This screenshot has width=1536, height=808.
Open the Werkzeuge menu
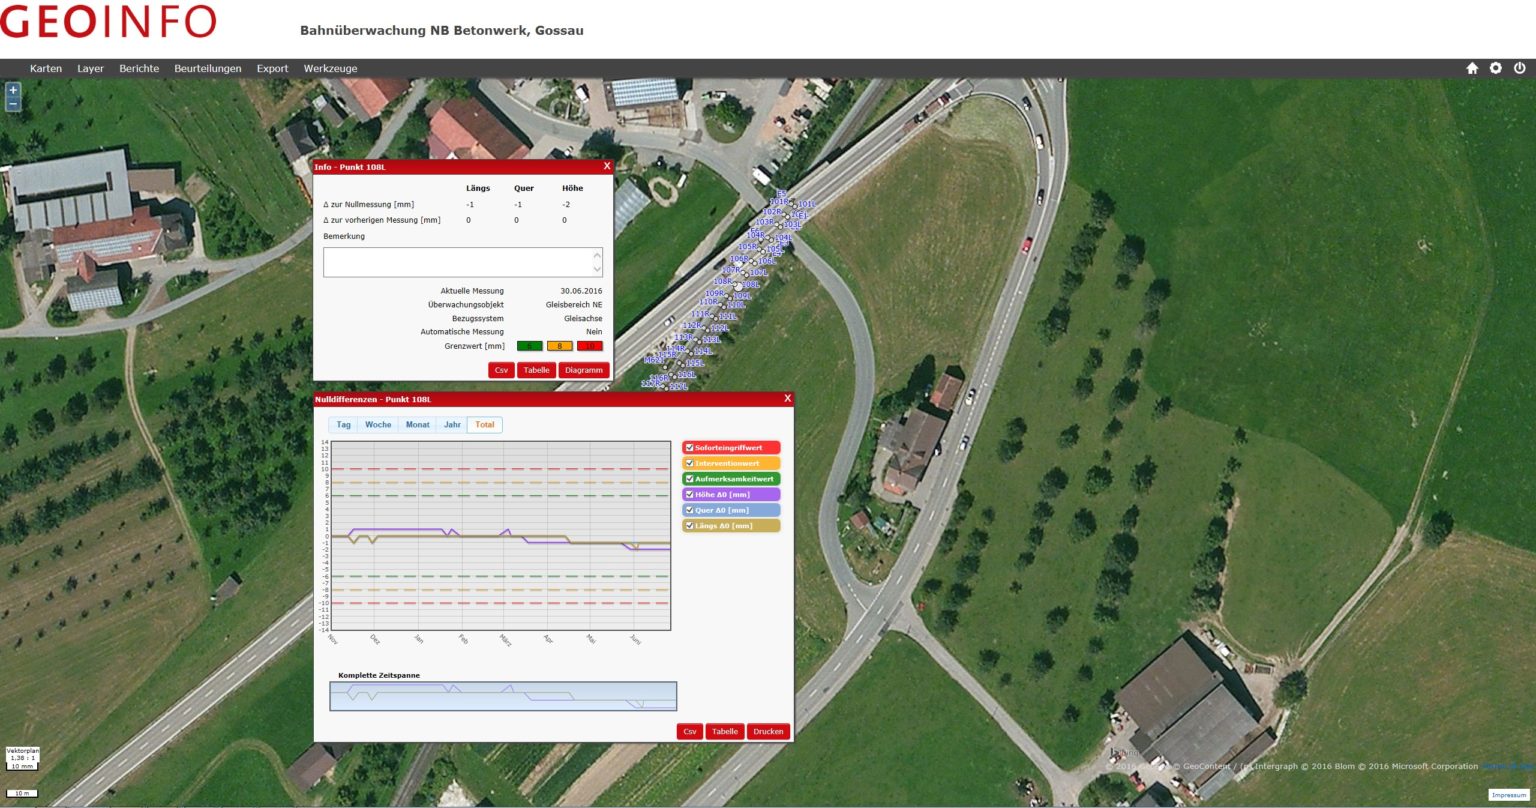pos(333,68)
